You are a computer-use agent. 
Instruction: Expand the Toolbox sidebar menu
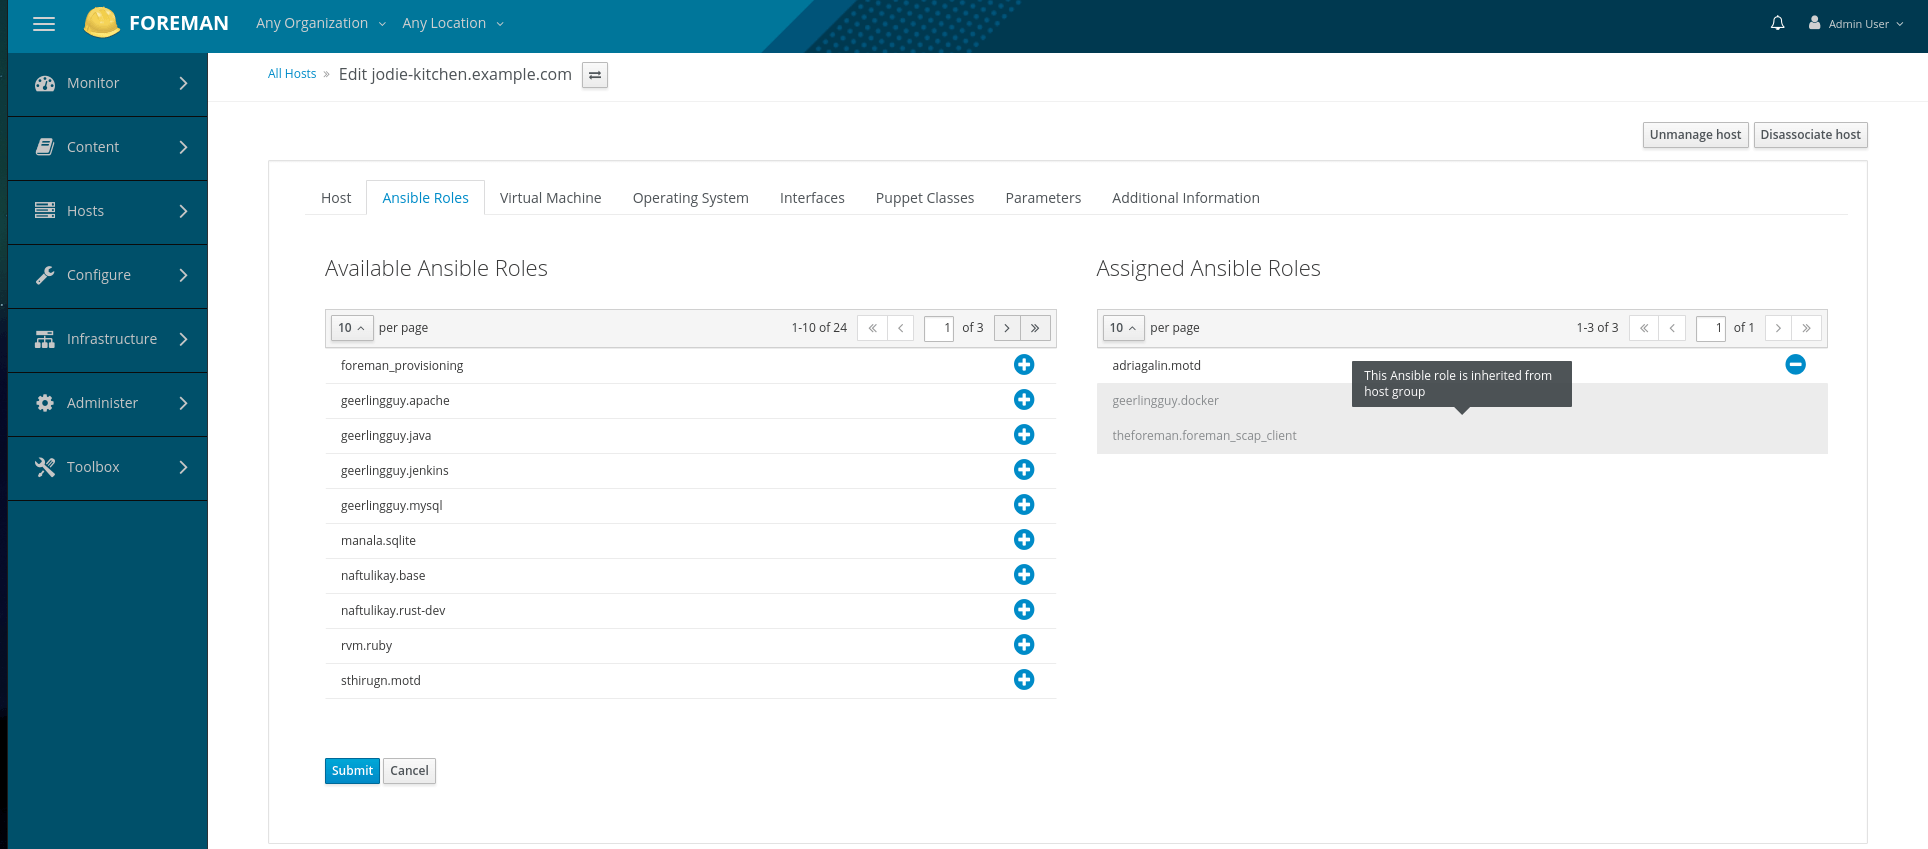pos(108,468)
